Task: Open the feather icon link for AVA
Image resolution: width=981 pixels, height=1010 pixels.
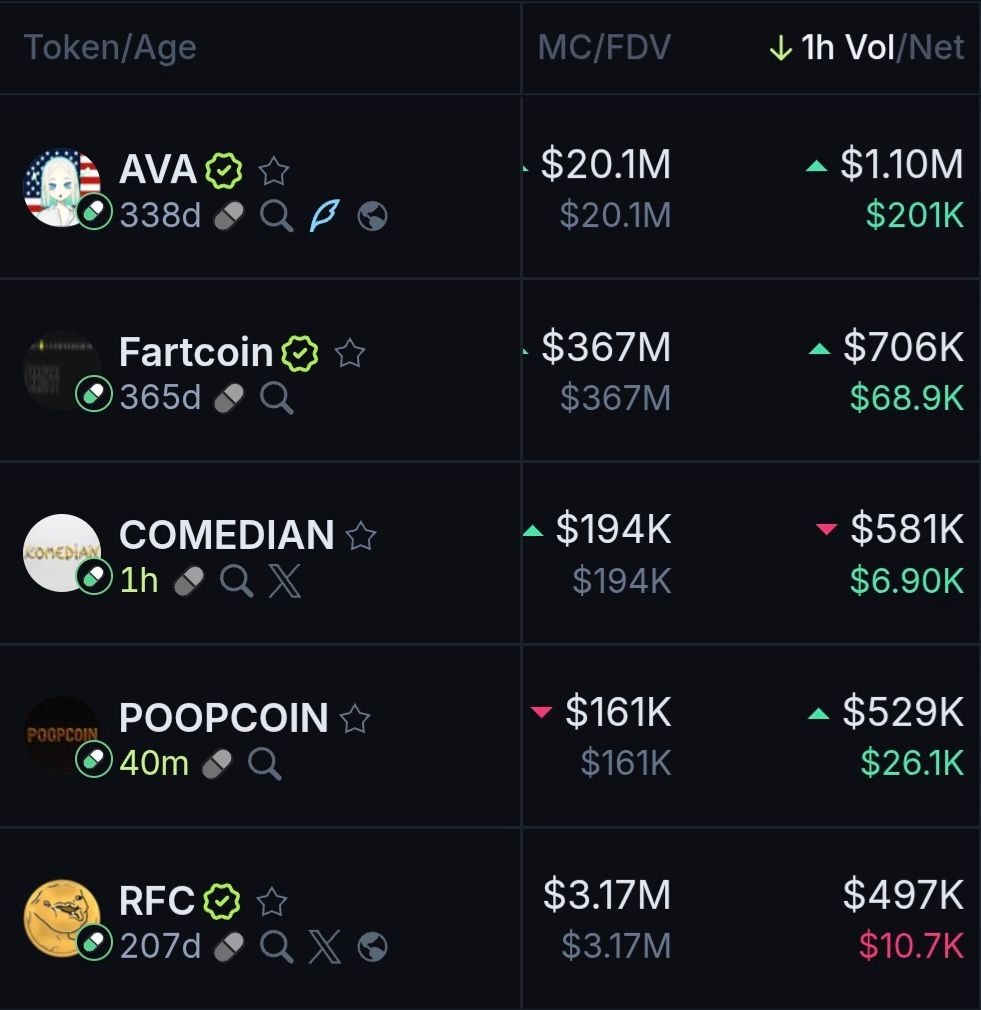Action: point(324,216)
